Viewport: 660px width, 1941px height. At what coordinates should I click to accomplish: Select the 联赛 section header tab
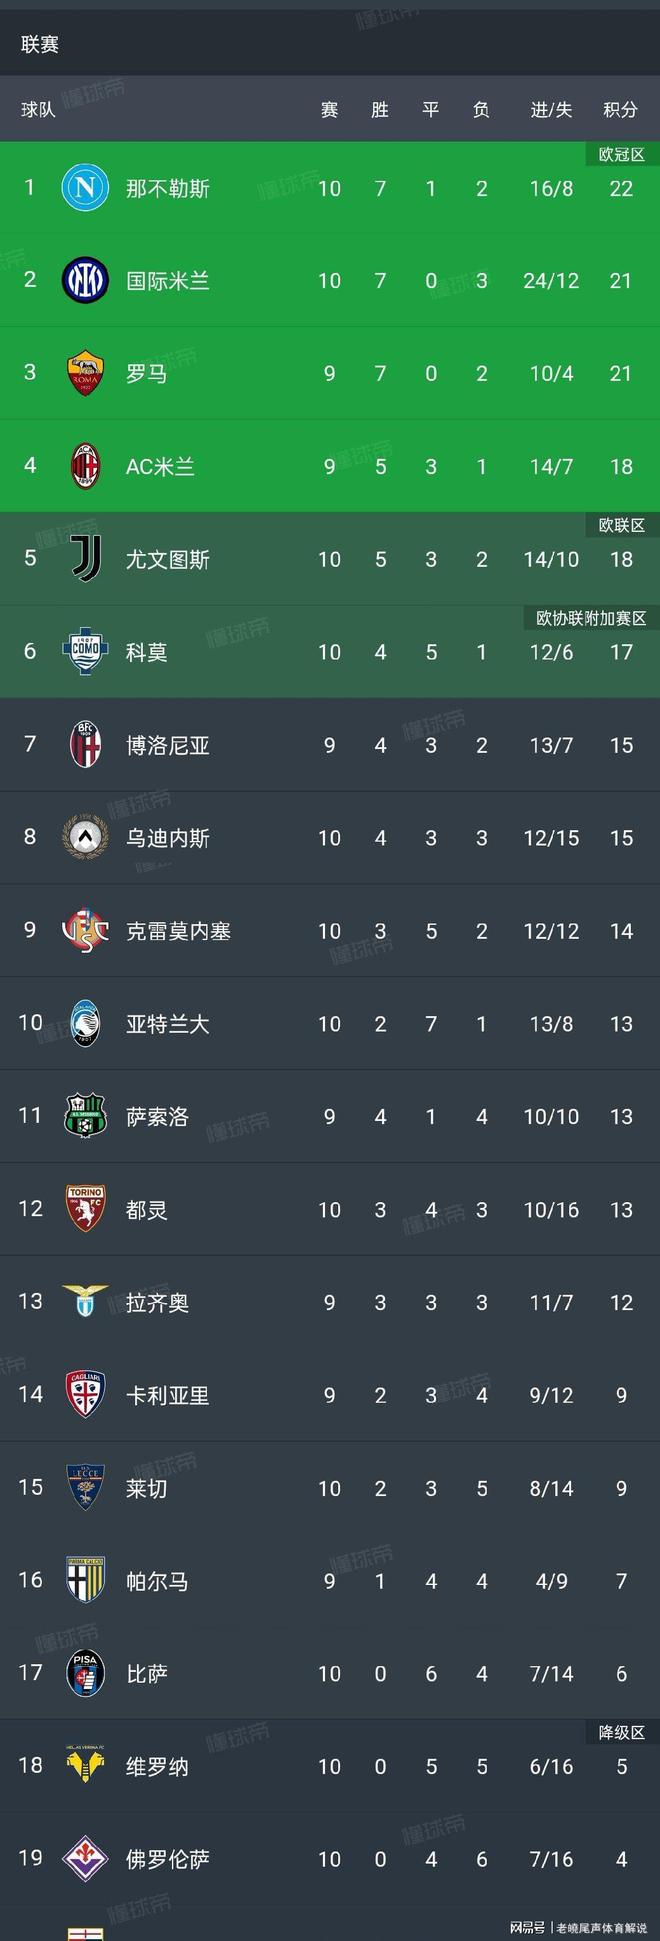tap(40, 45)
